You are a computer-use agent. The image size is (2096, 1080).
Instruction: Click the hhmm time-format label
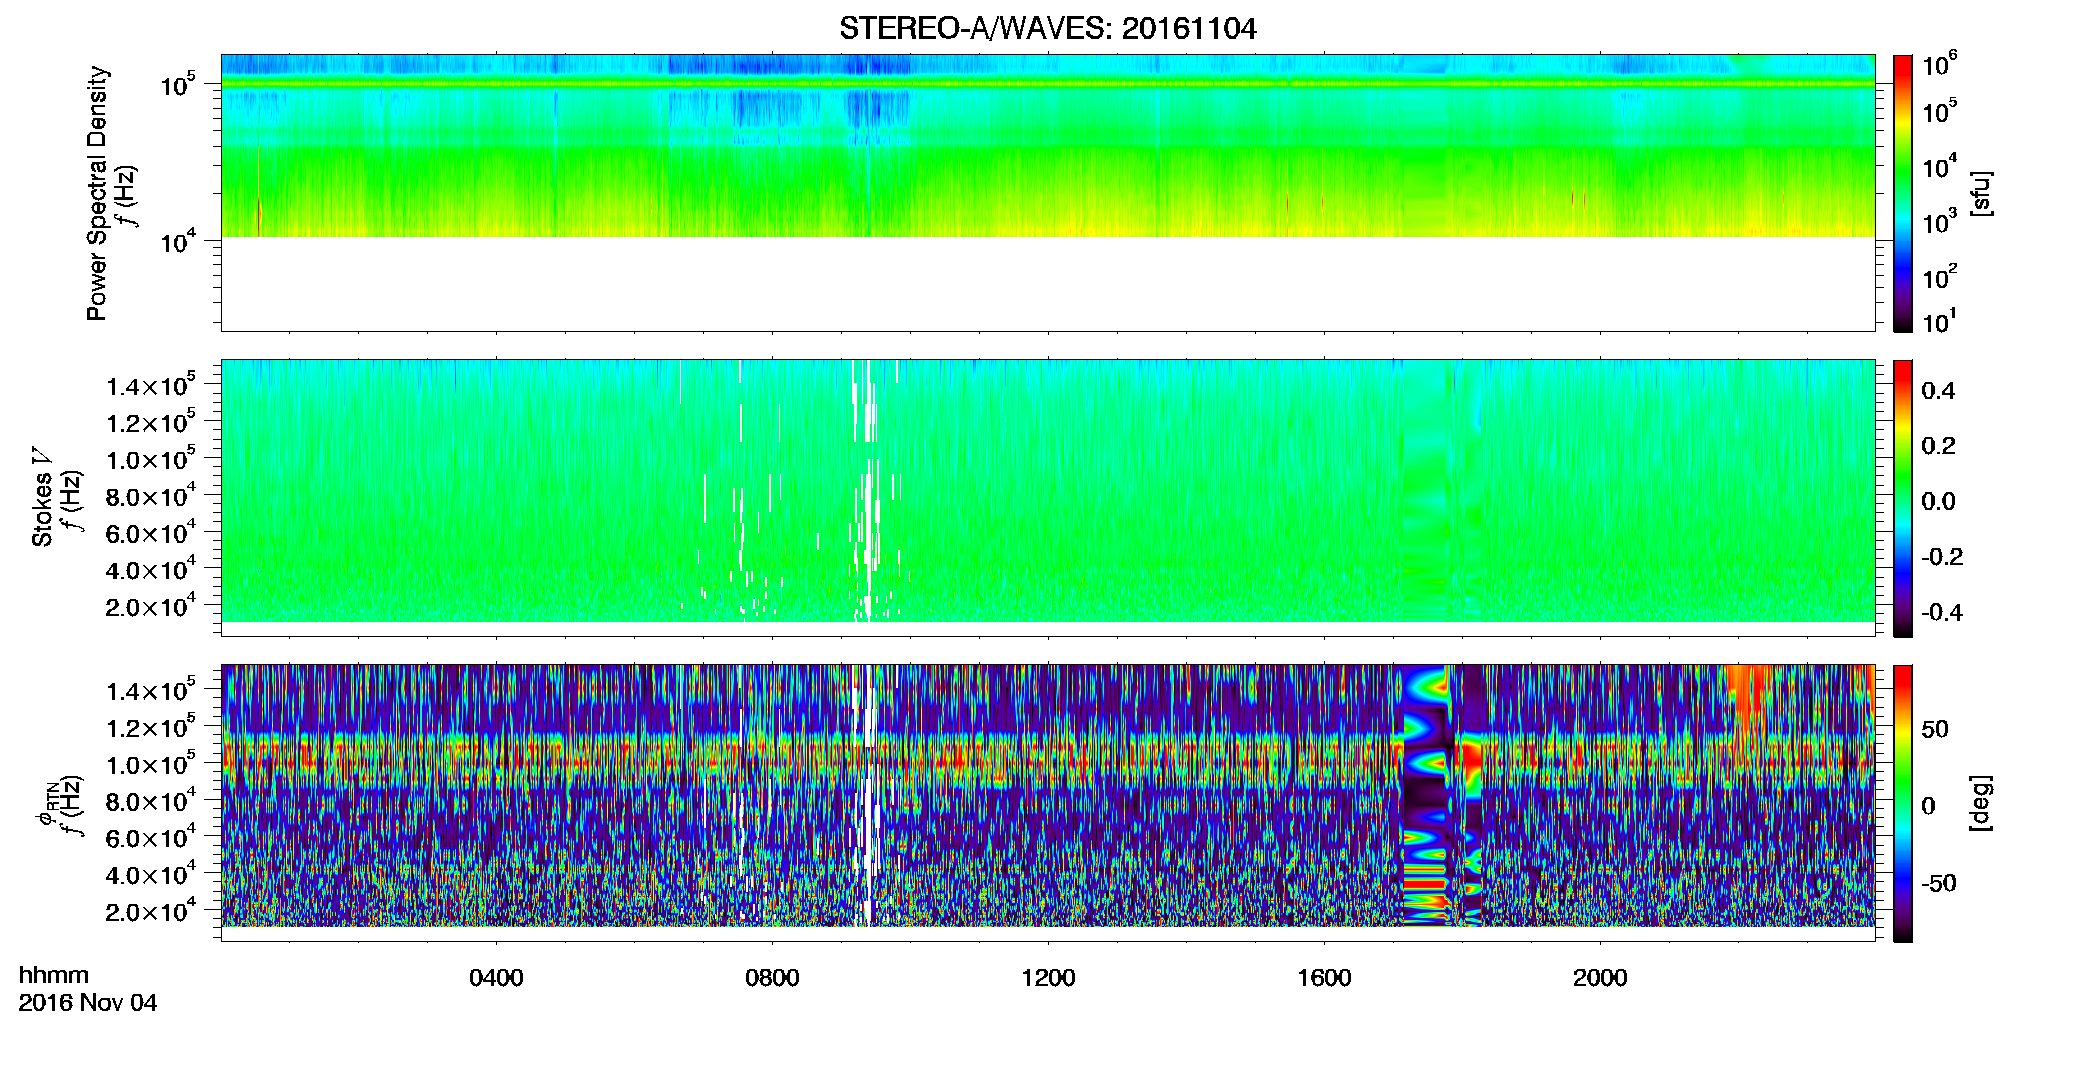[54, 975]
